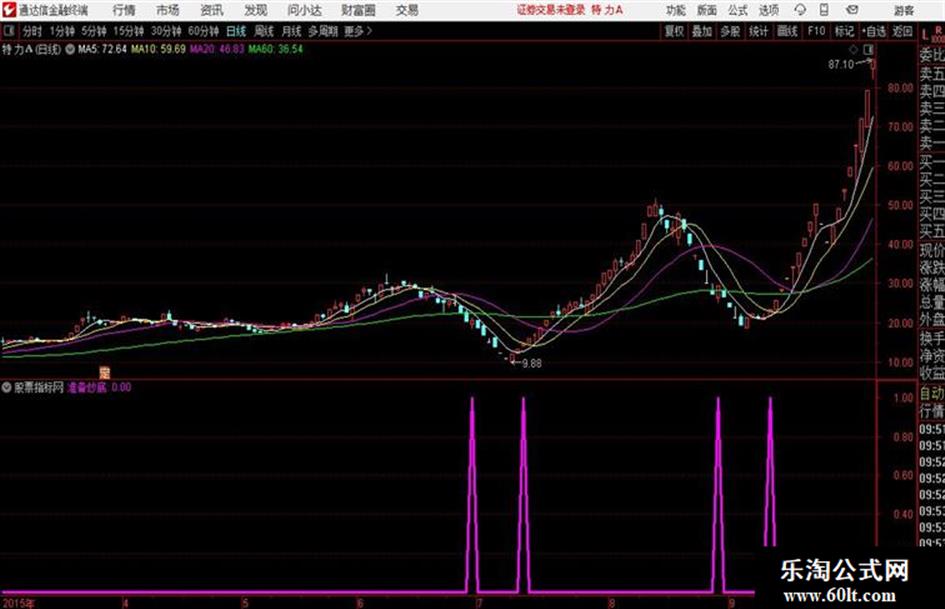Switch to 5分钟 period tab
Screen dimensions: 945x609
click(x=94, y=31)
